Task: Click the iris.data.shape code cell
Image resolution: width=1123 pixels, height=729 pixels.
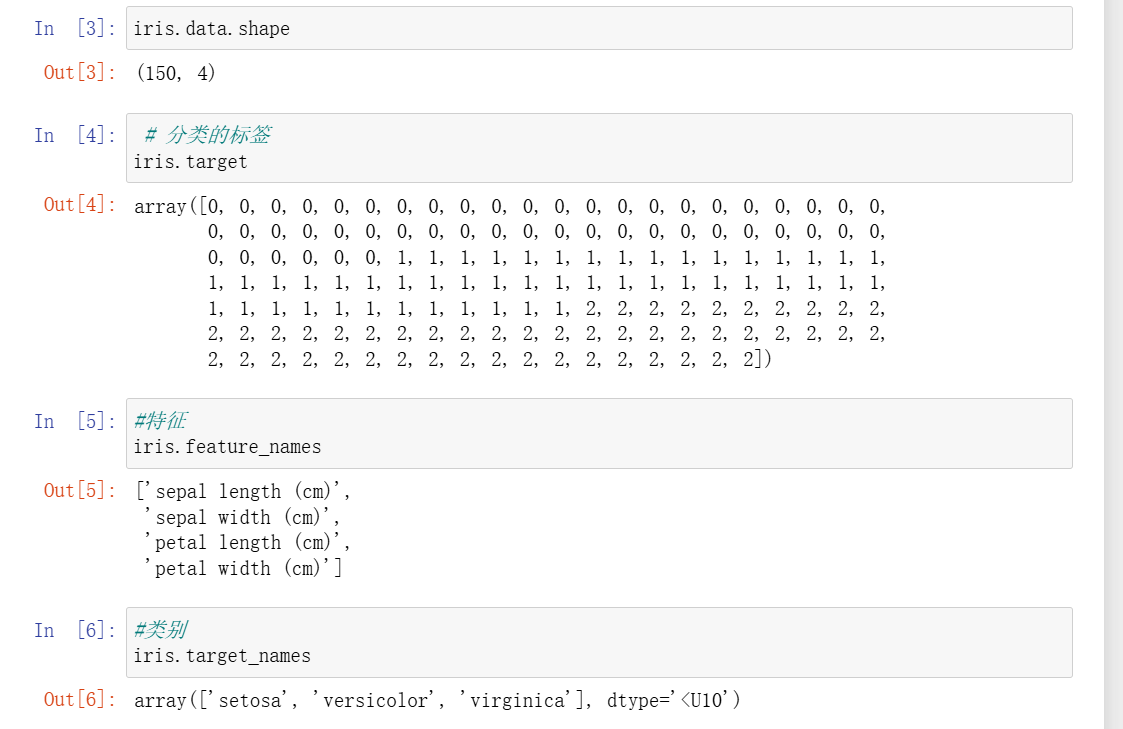Action: click(x=599, y=29)
